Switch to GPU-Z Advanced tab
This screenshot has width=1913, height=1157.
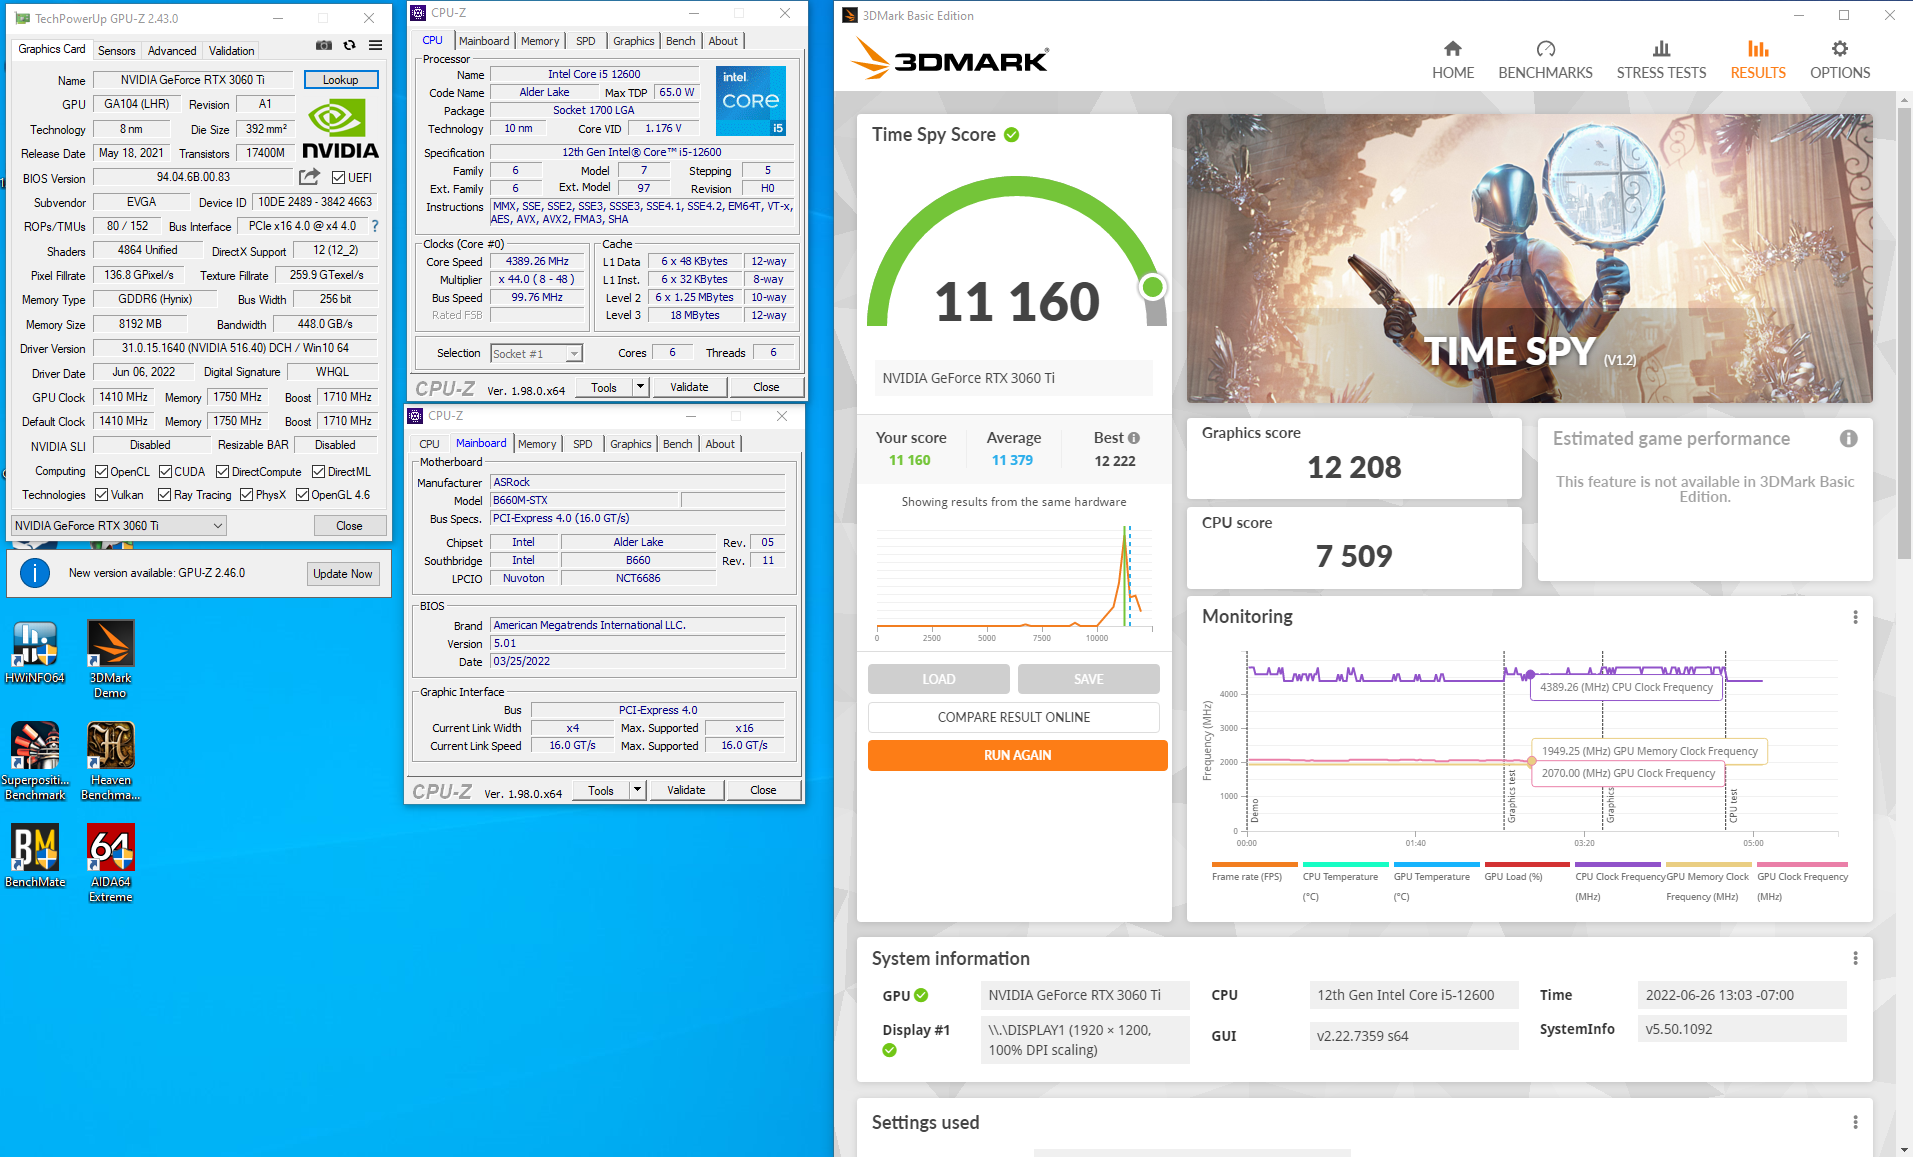coord(172,50)
